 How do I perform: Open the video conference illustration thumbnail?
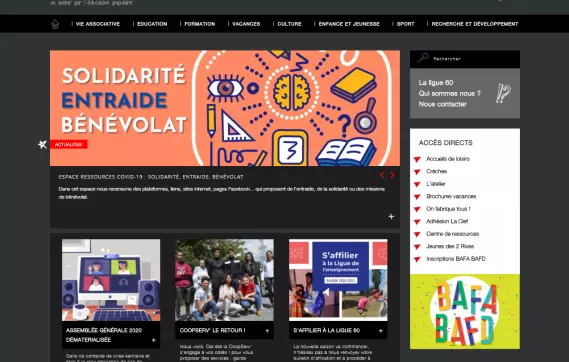111,280
